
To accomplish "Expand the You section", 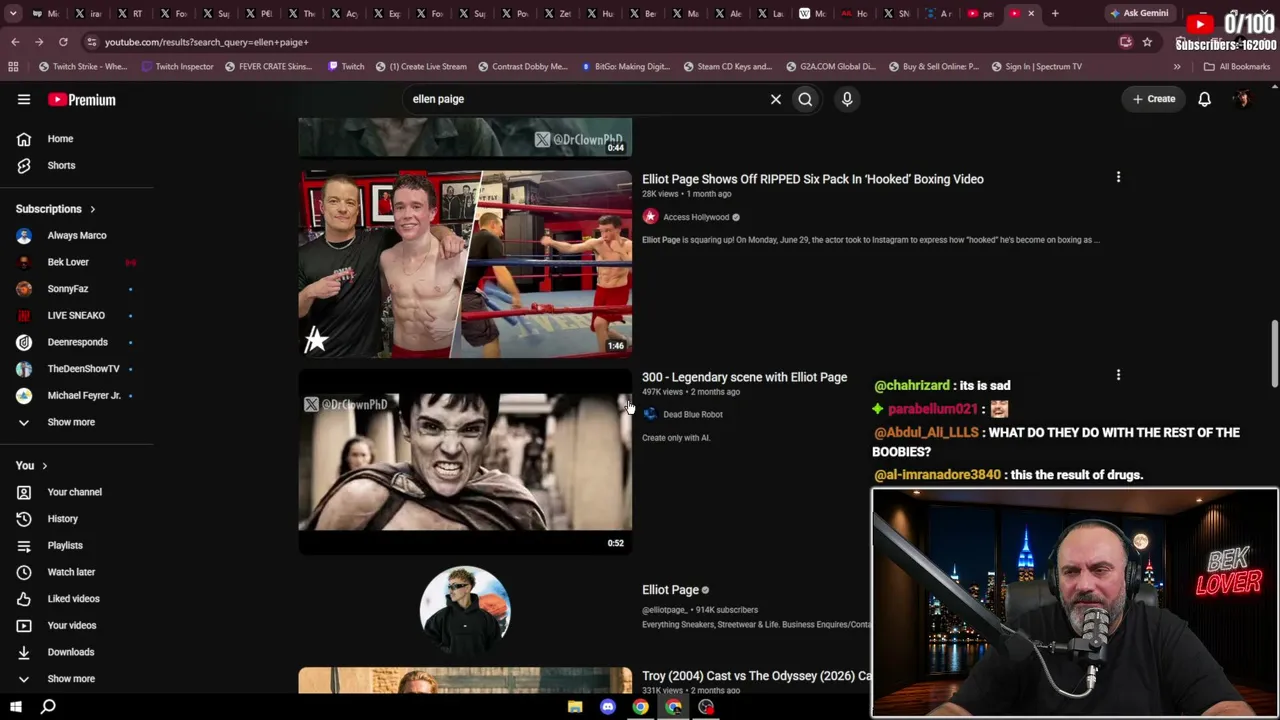I will (x=32, y=466).
